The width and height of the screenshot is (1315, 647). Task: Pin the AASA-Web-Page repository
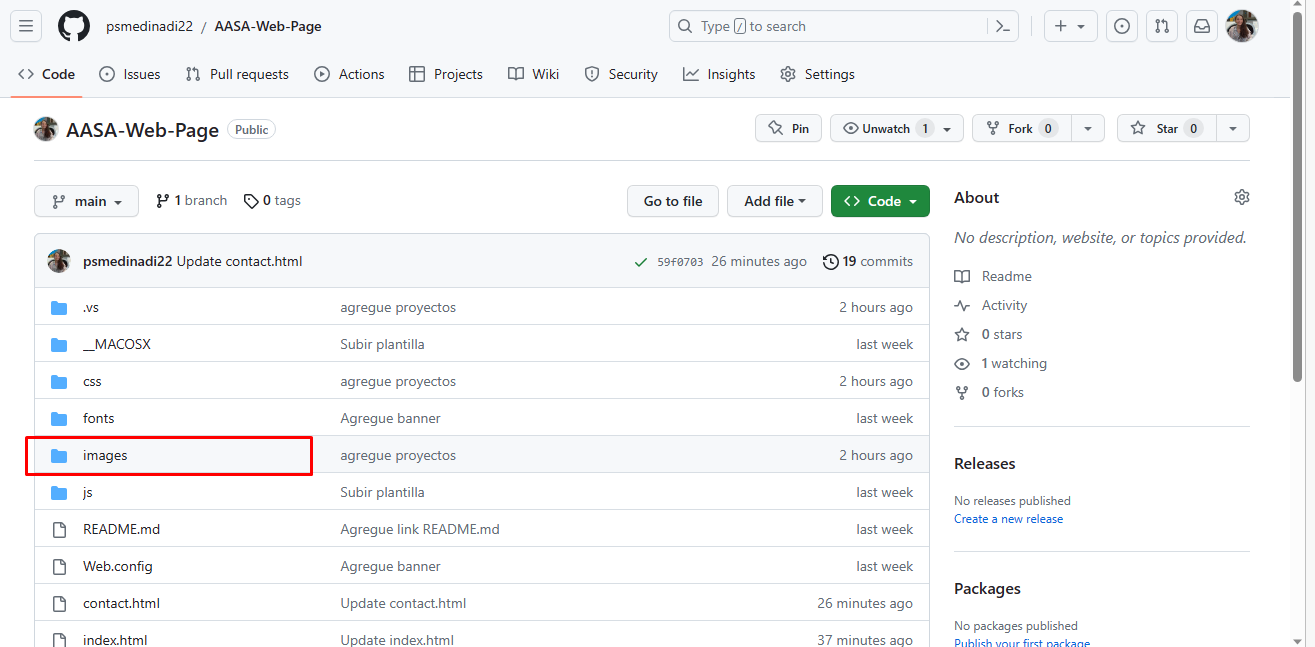(x=788, y=128)
